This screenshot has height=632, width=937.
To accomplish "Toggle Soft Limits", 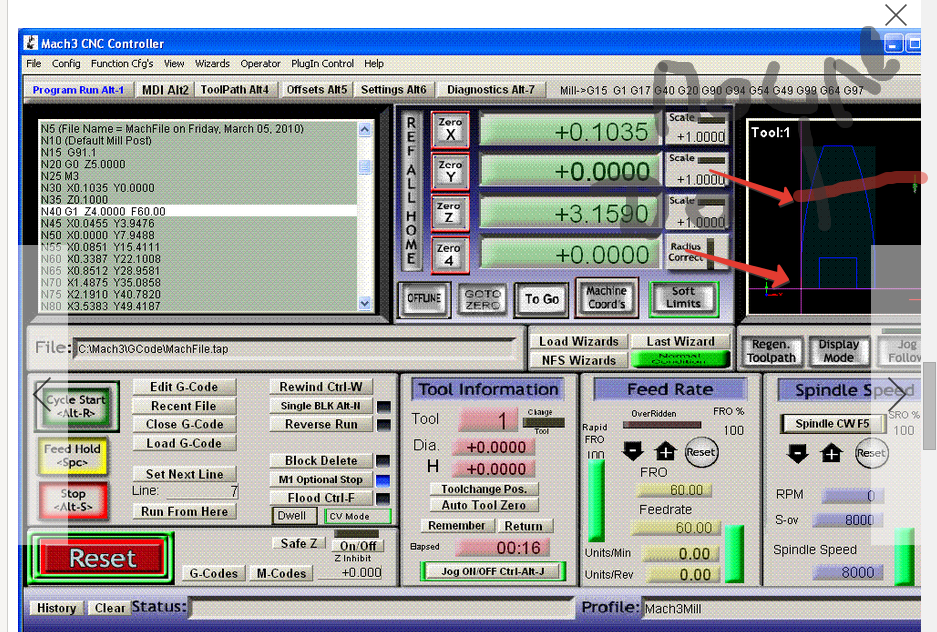I will 683,297.
